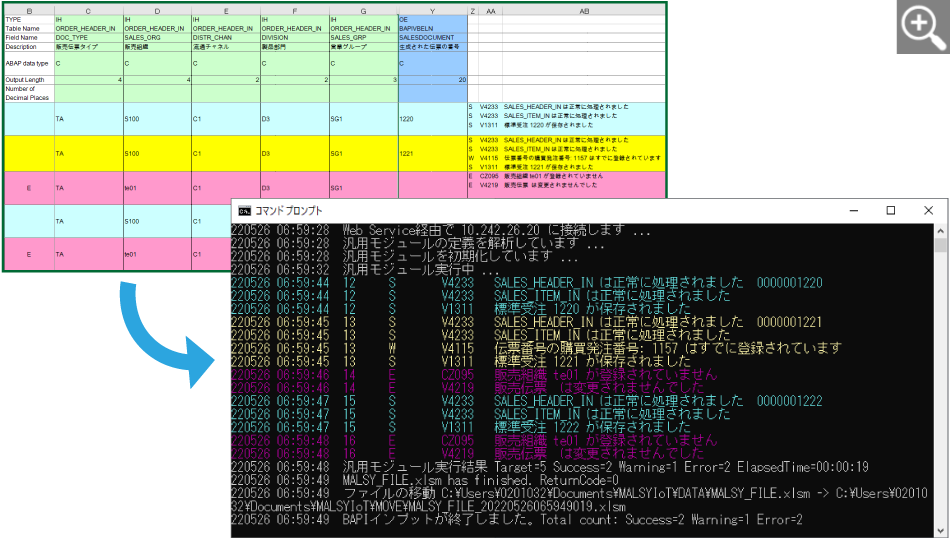Viewport: 950px width, 538px height.
Task: Select column AB header in spreadsheet
Action: (x=584, y=11)
